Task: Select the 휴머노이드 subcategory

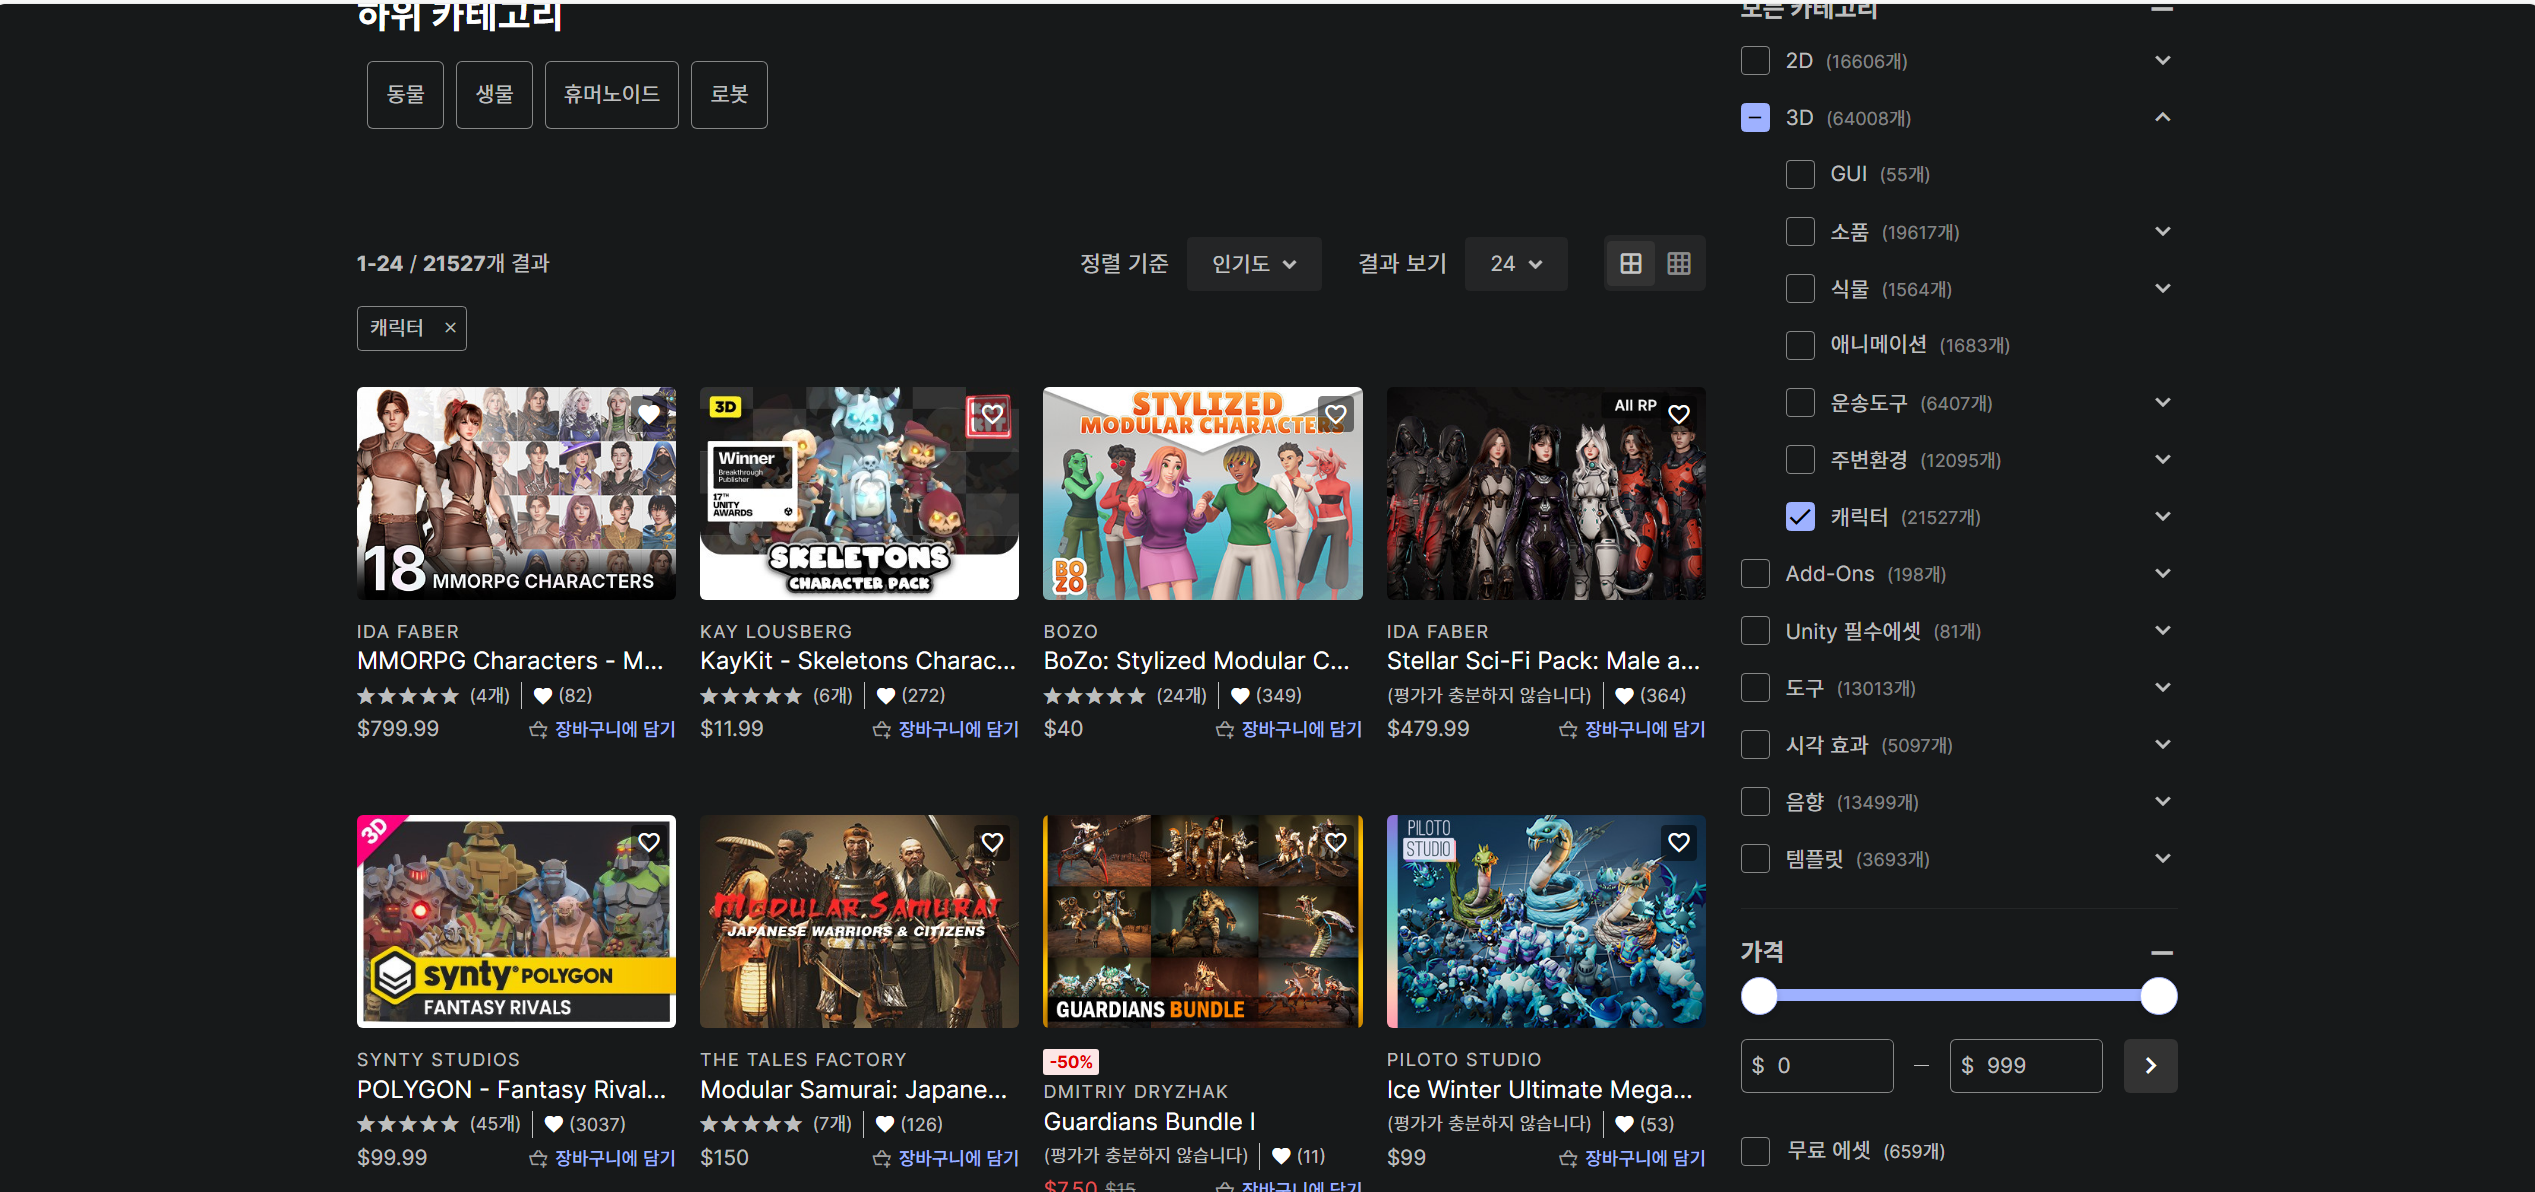Action: (x=611, y=95)
